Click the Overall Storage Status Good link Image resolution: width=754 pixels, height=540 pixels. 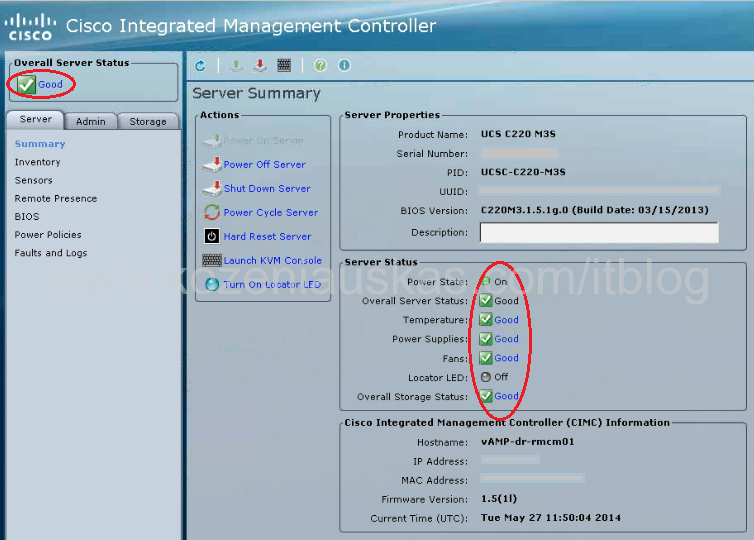pyautogui.click(x=507, y=396)
